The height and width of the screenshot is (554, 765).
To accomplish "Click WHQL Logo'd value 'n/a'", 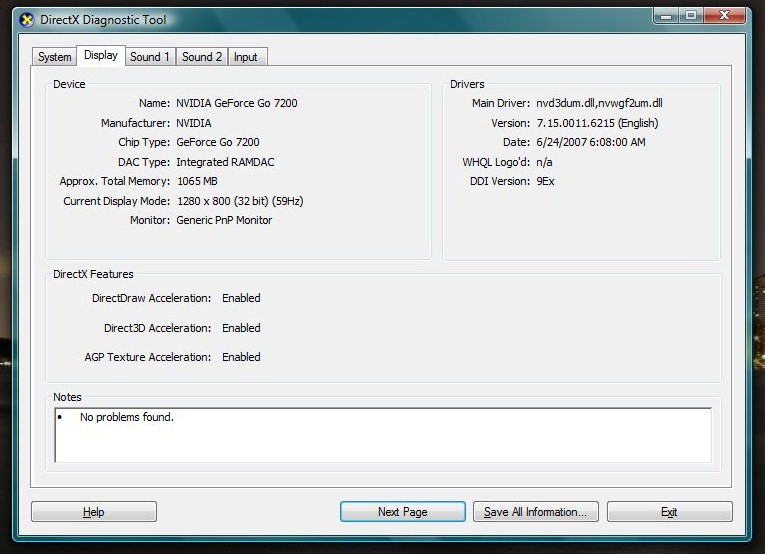I will point(544,162).
